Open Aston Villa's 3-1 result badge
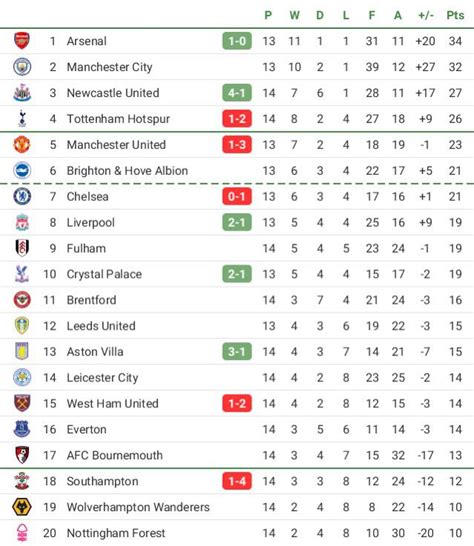Screen dimensions: 474x546 click(x=237, y=352)
